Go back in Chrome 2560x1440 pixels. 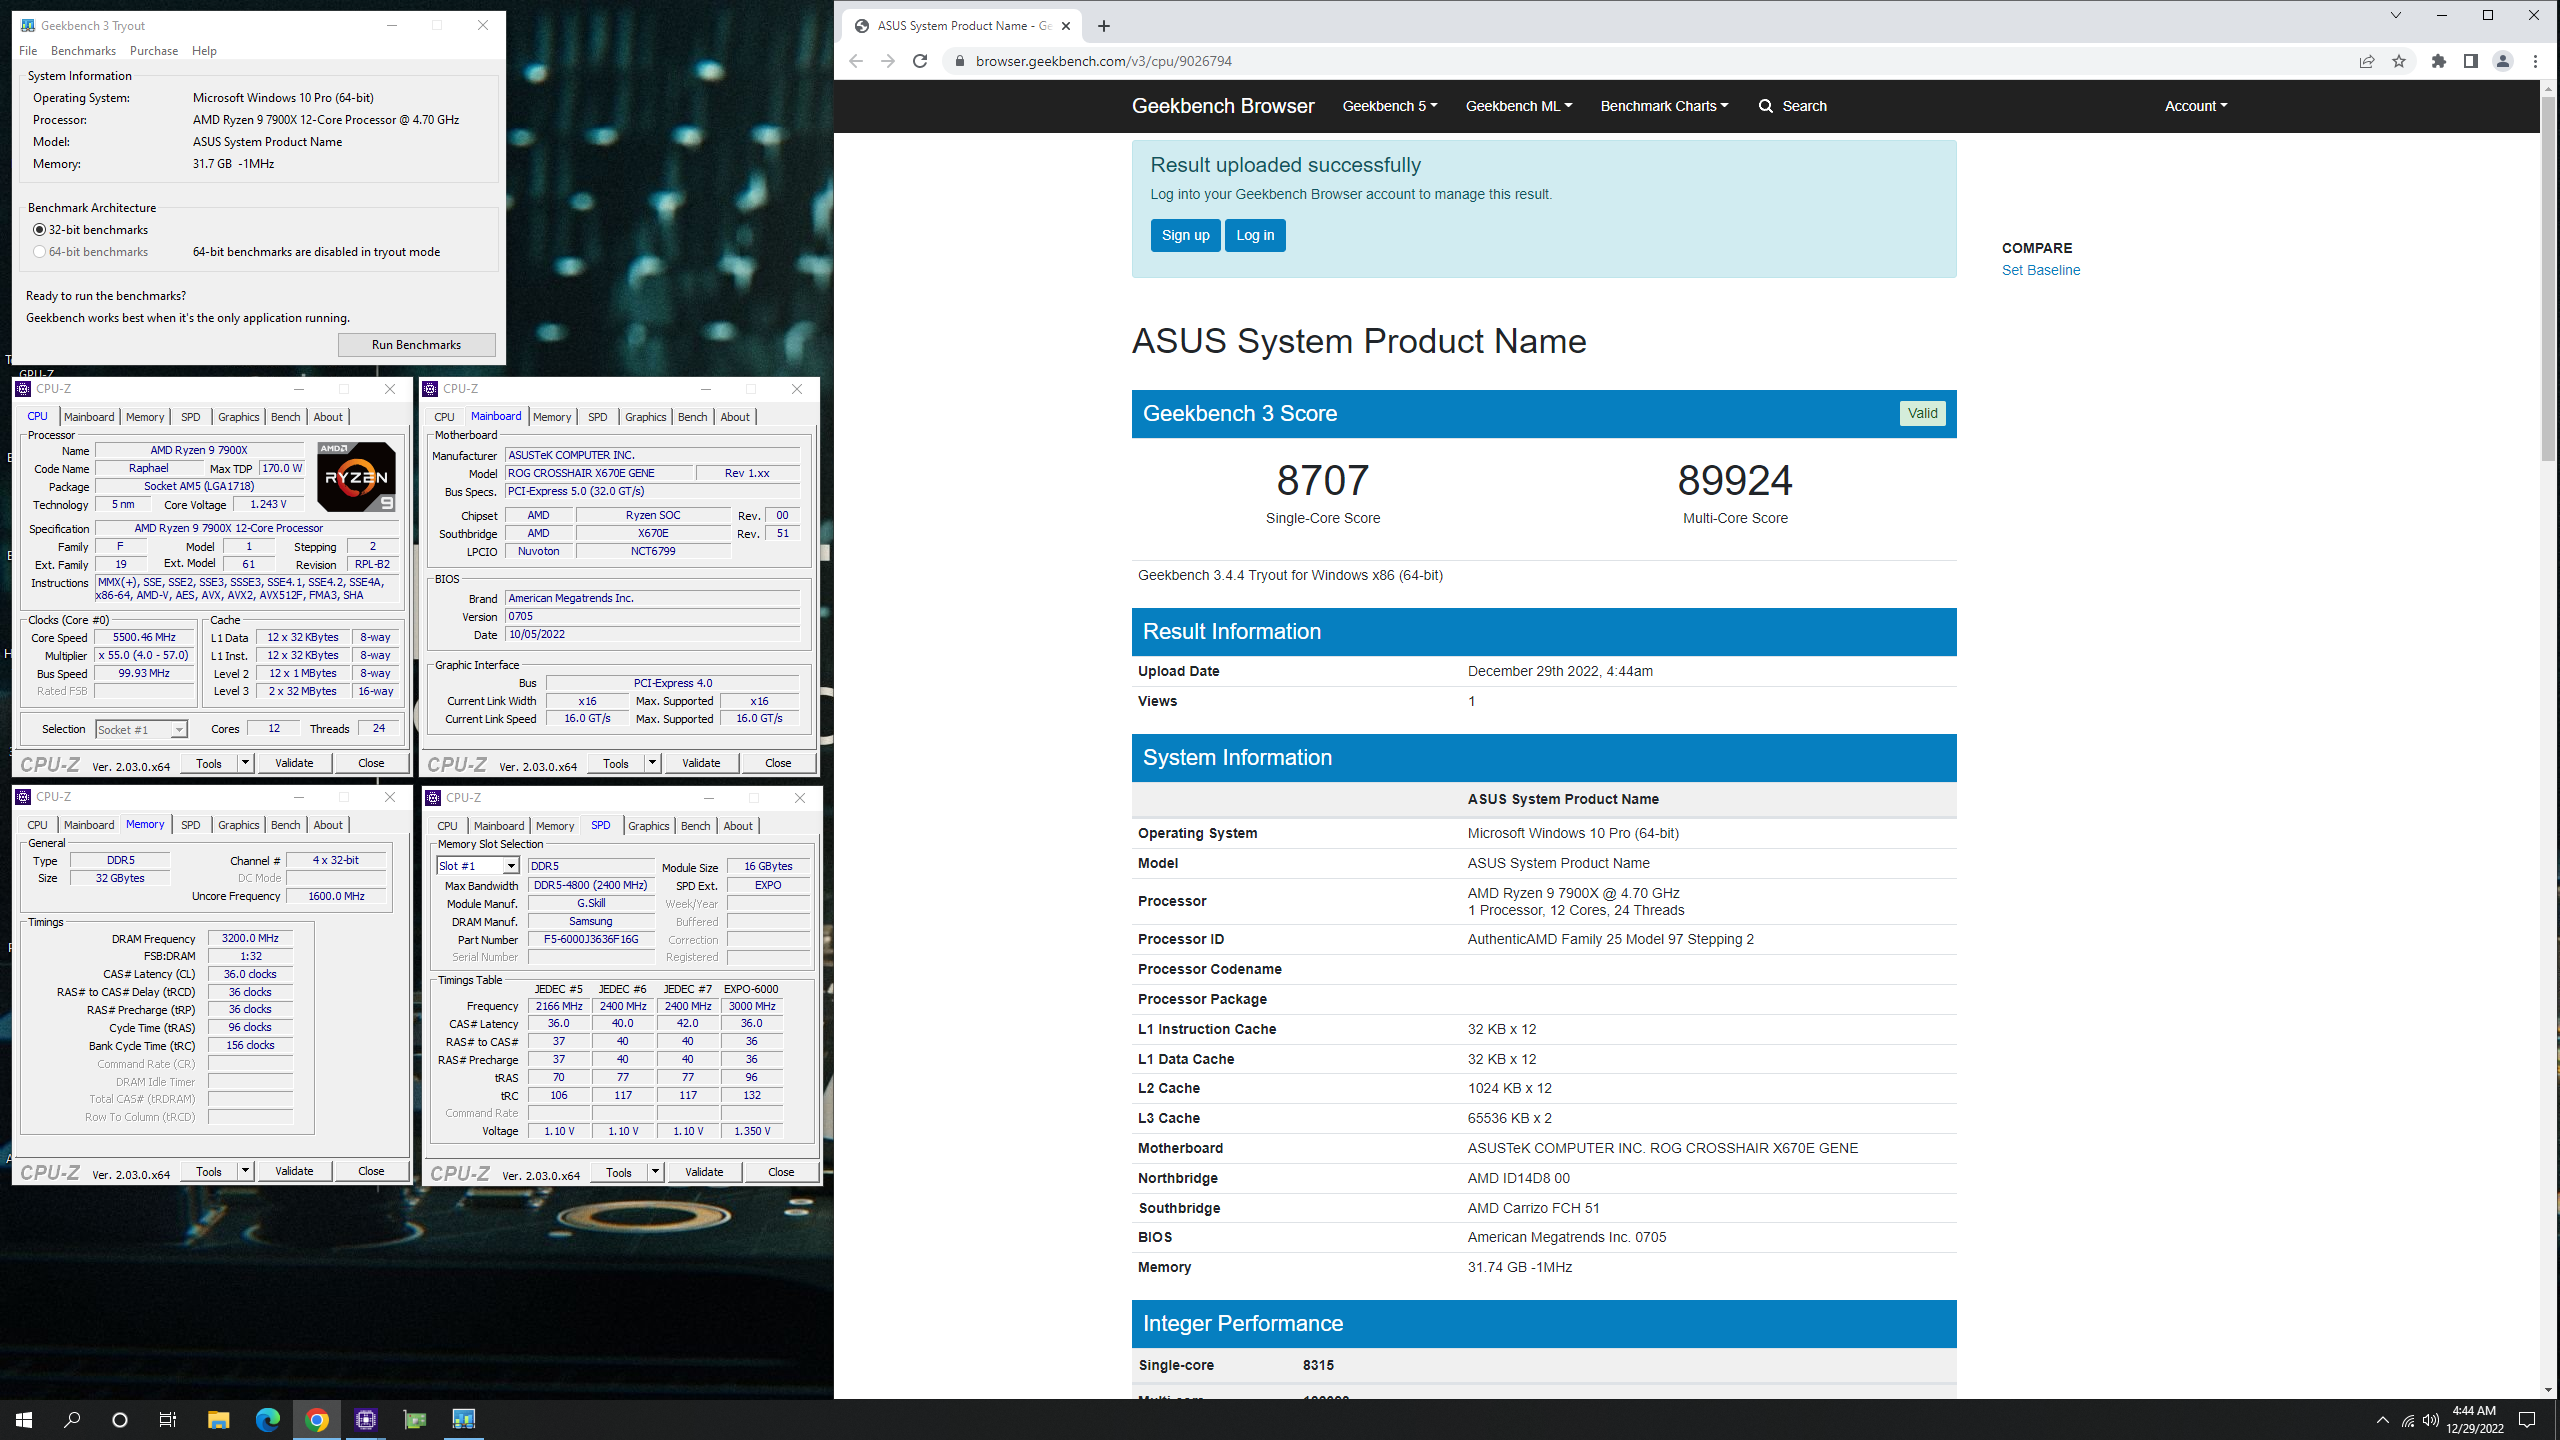tap(856, 61)
